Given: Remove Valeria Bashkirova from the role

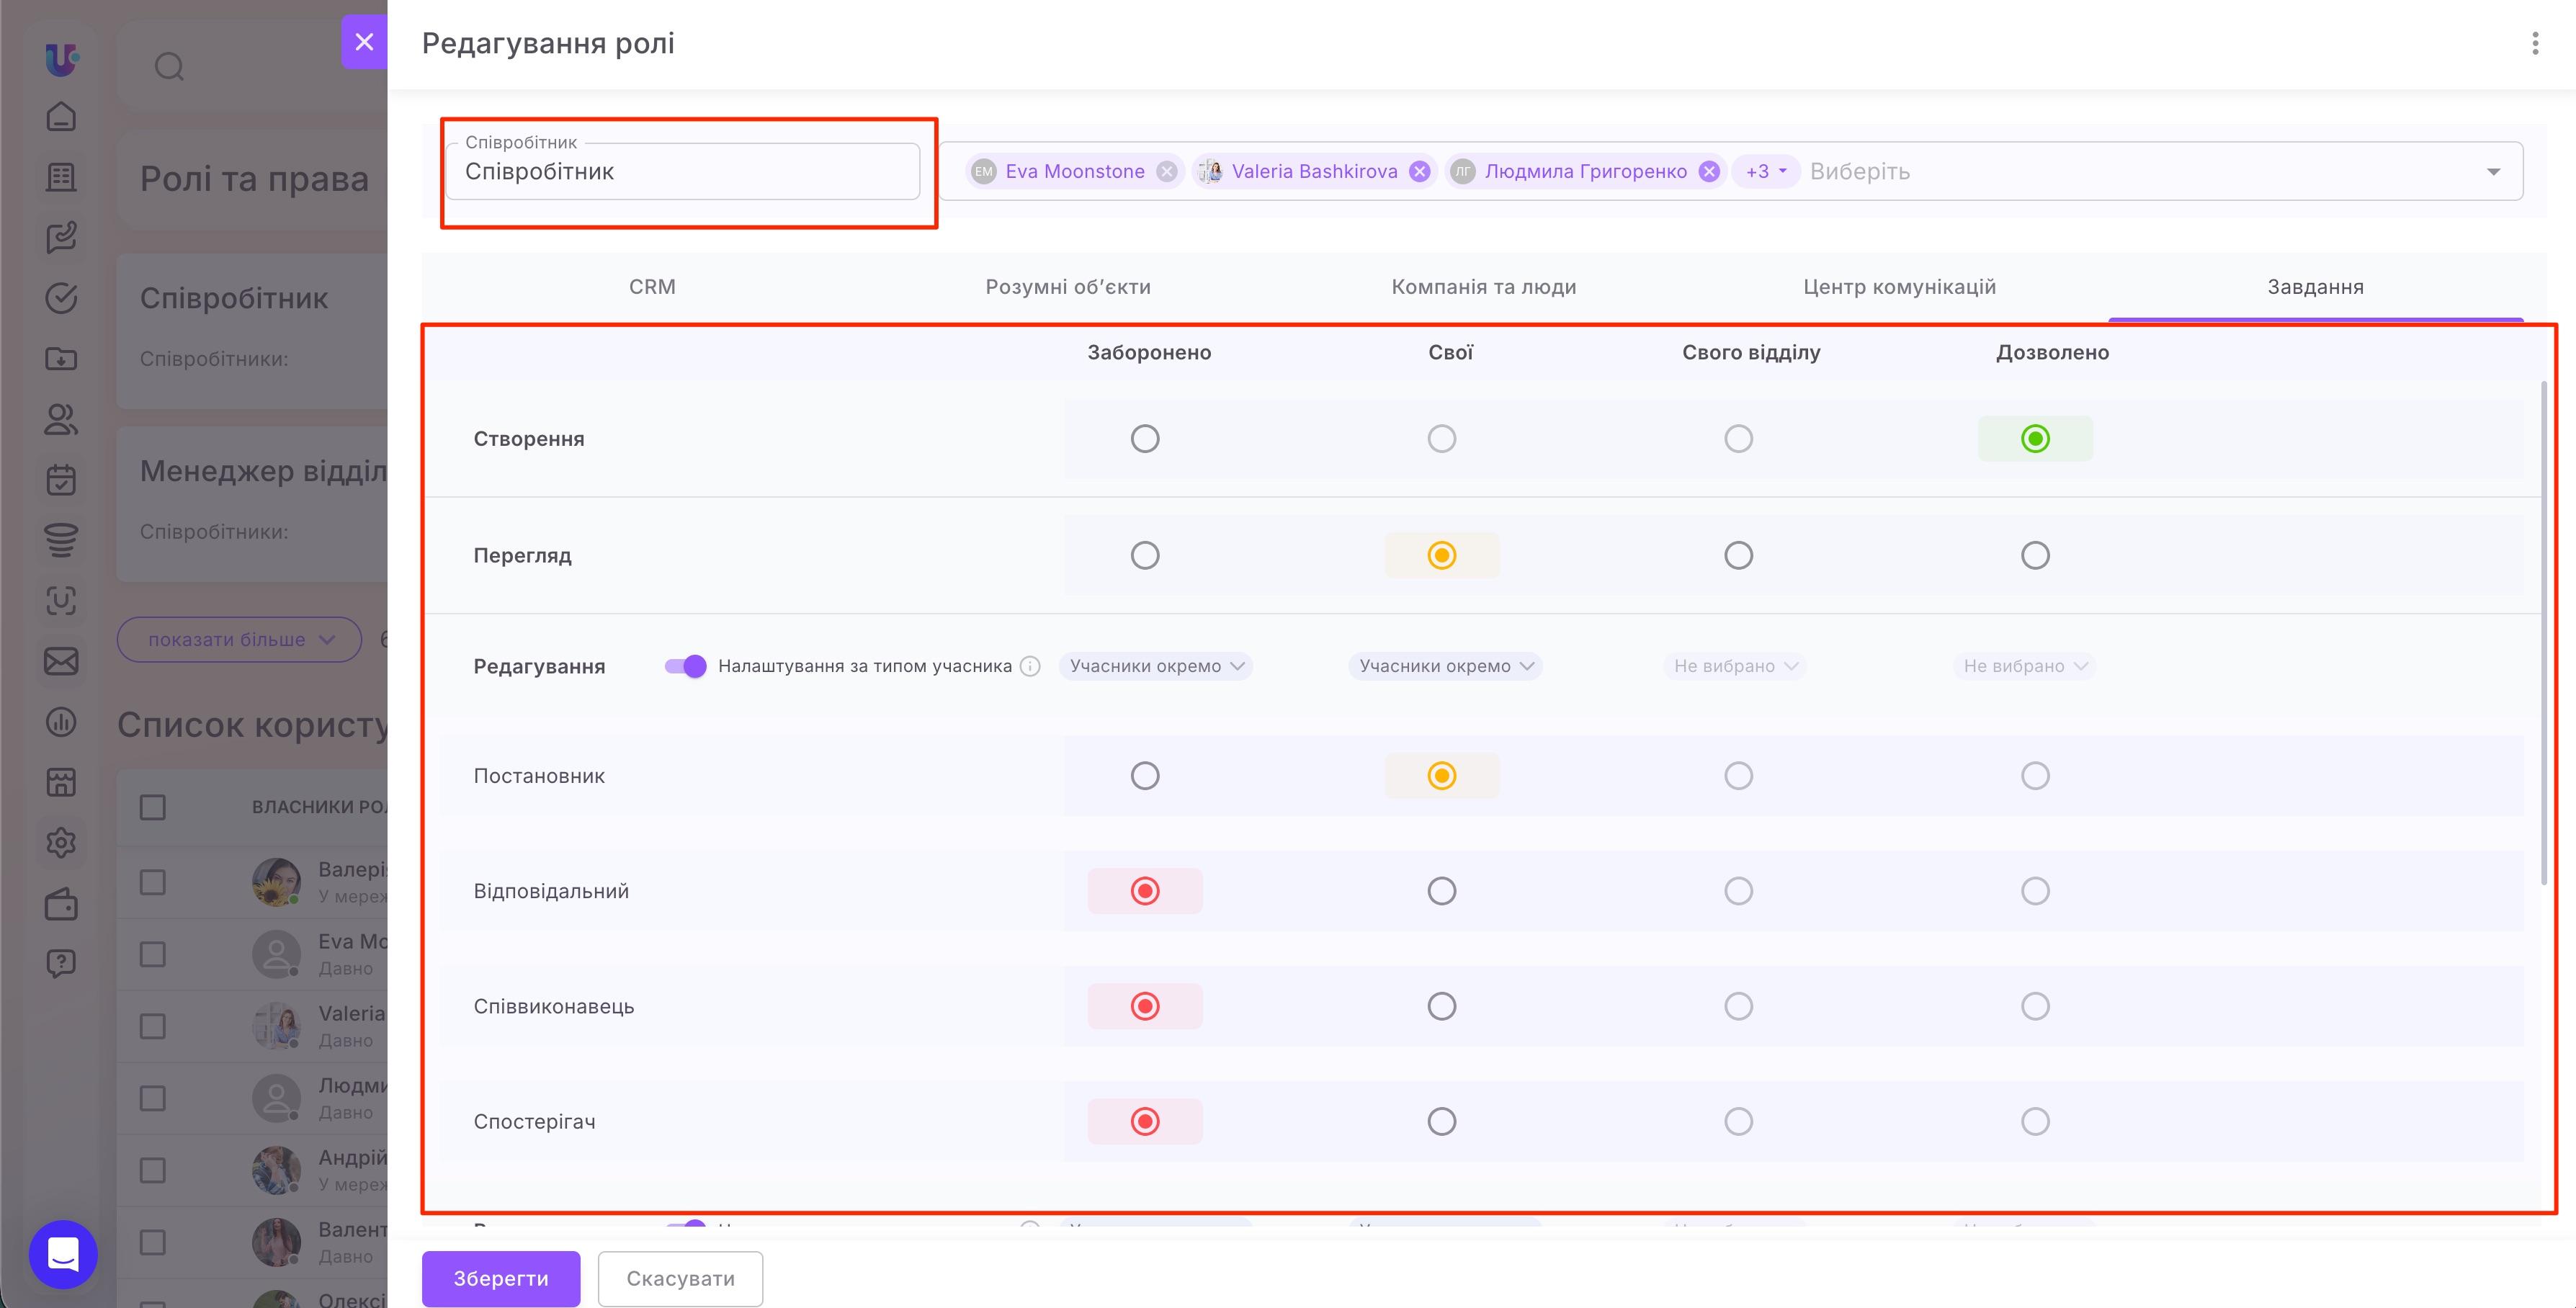Looking at the screenshot, I should [x=1419, y=172].
